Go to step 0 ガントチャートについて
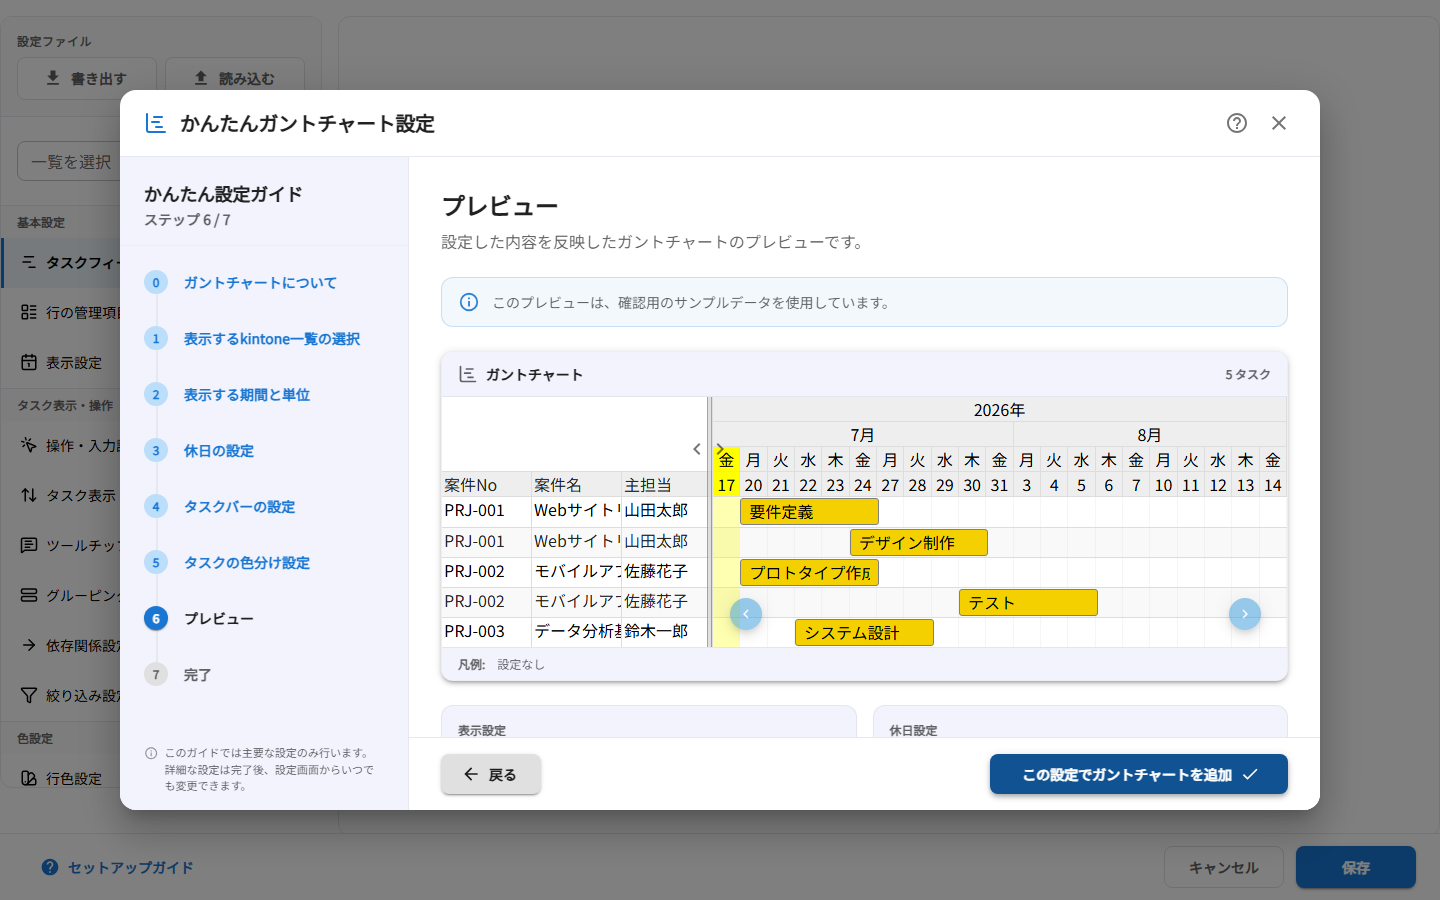 pyautogui.click(x=260, y=283)
